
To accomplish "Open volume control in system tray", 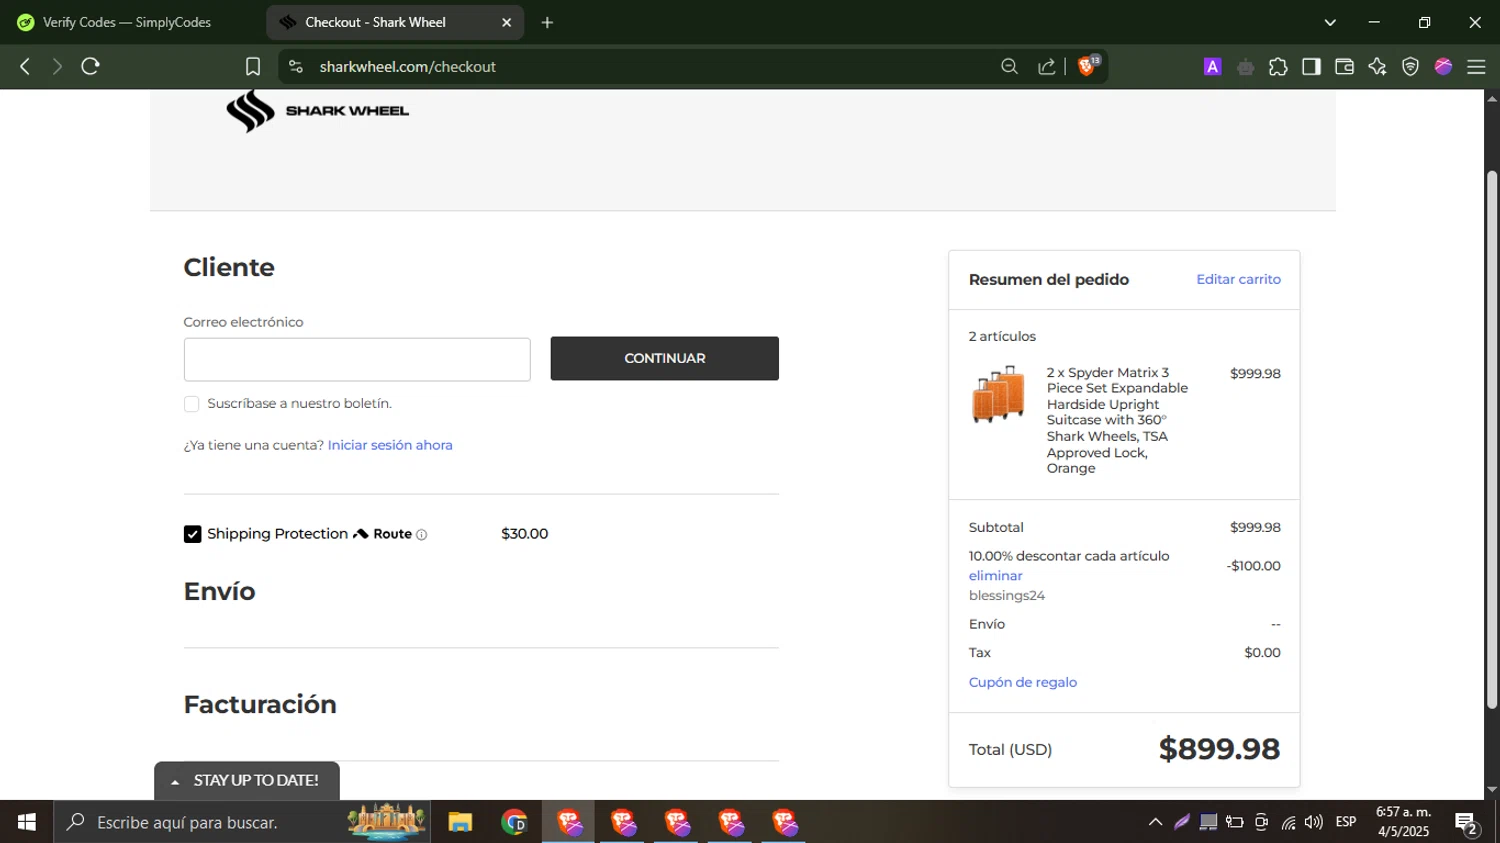I will 1314,822.
